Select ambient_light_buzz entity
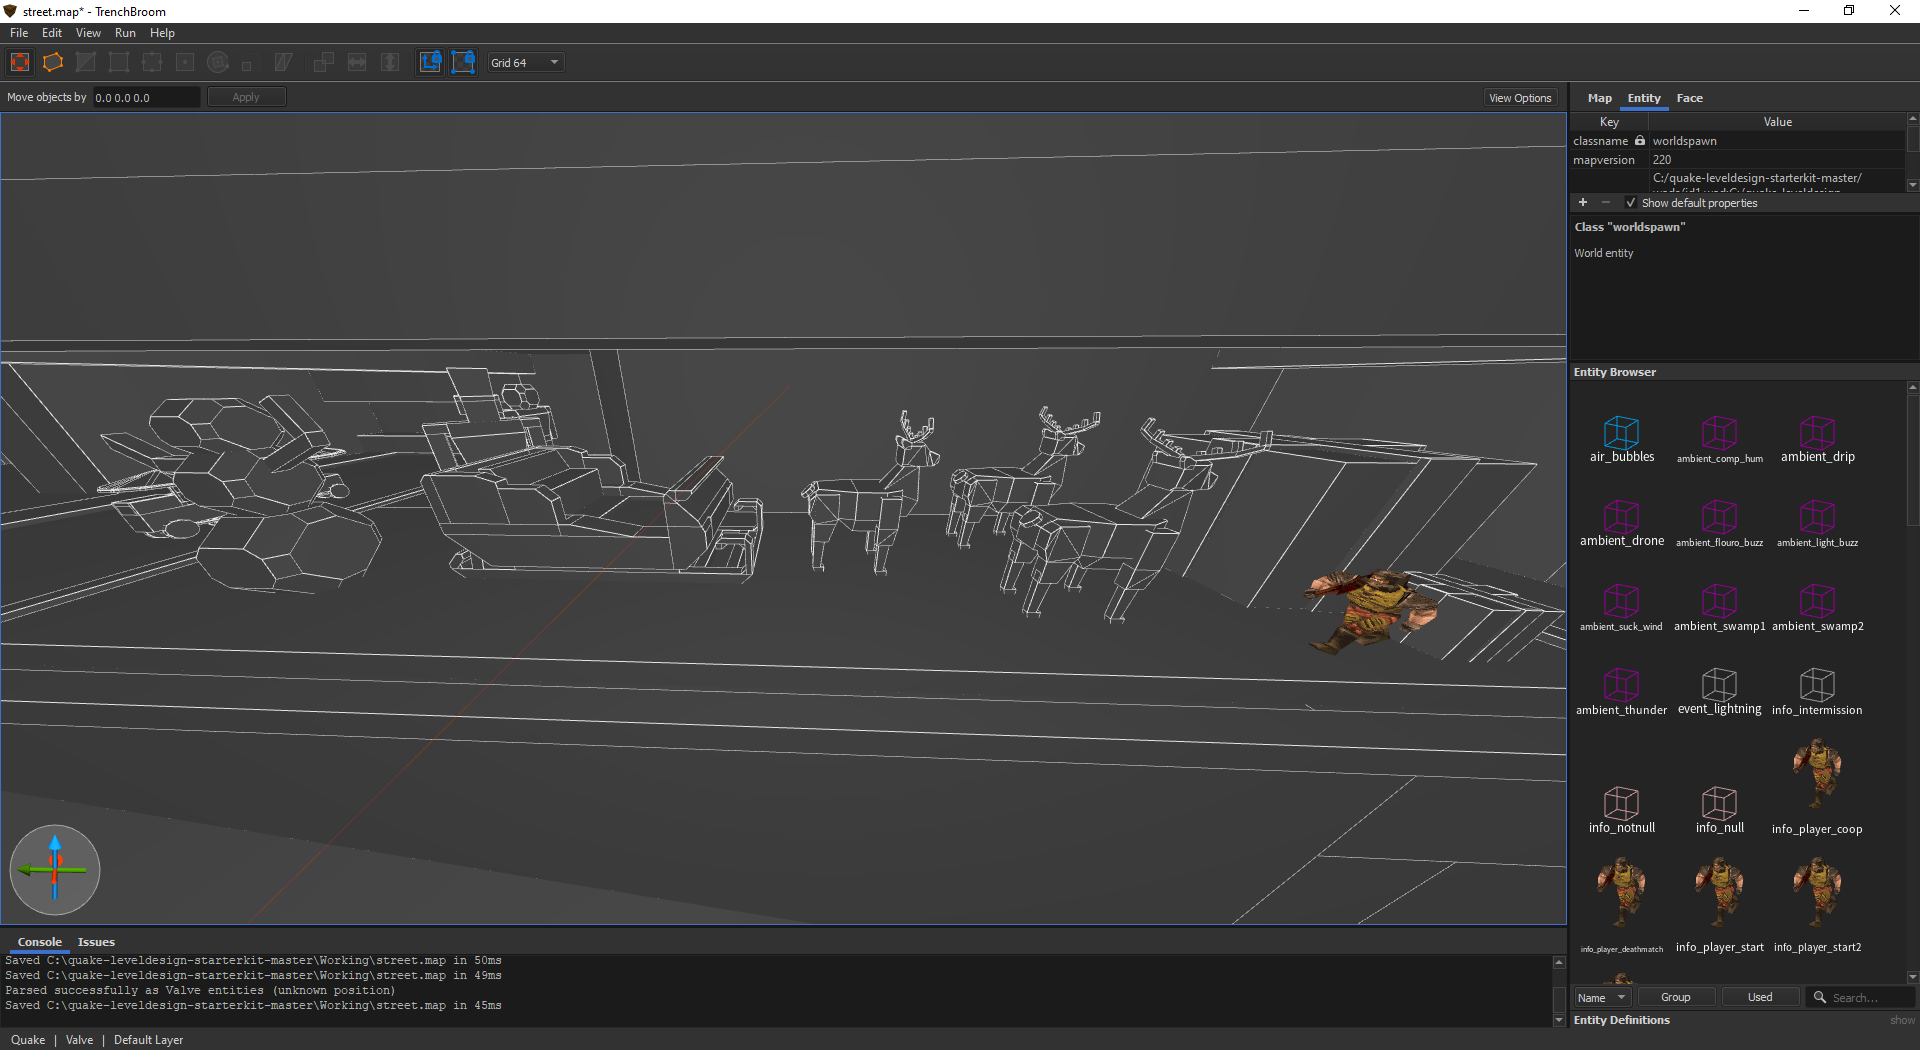The height and width of the screenshot is (1050, 1920). pos(1818,522)
